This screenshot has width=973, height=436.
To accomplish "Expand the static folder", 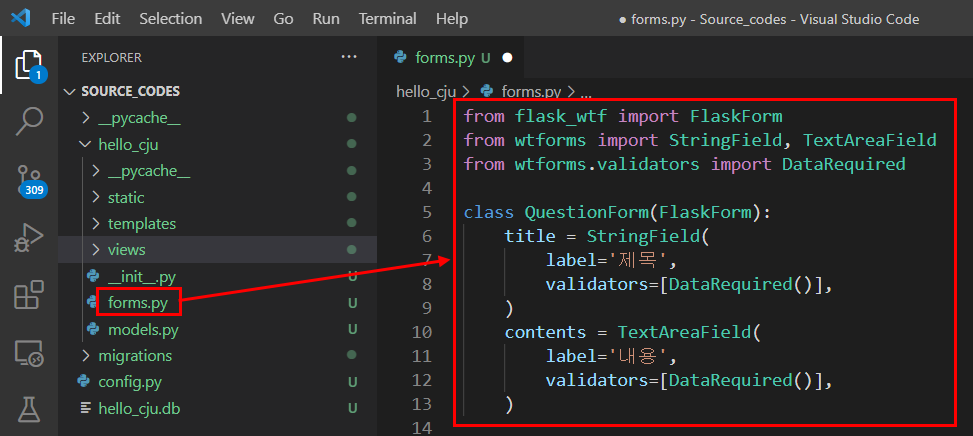I will click(95, 197).
